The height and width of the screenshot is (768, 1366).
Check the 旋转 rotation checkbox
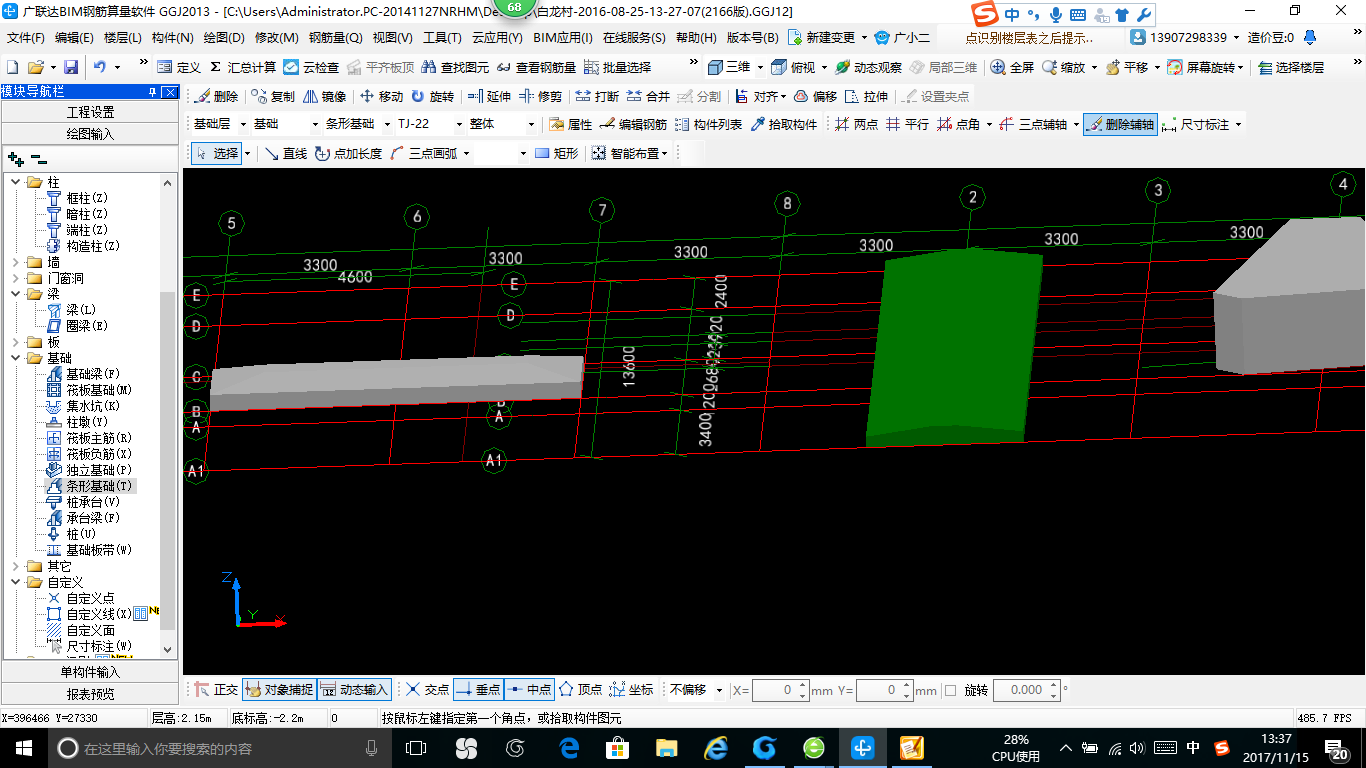(x=950, y=690)
